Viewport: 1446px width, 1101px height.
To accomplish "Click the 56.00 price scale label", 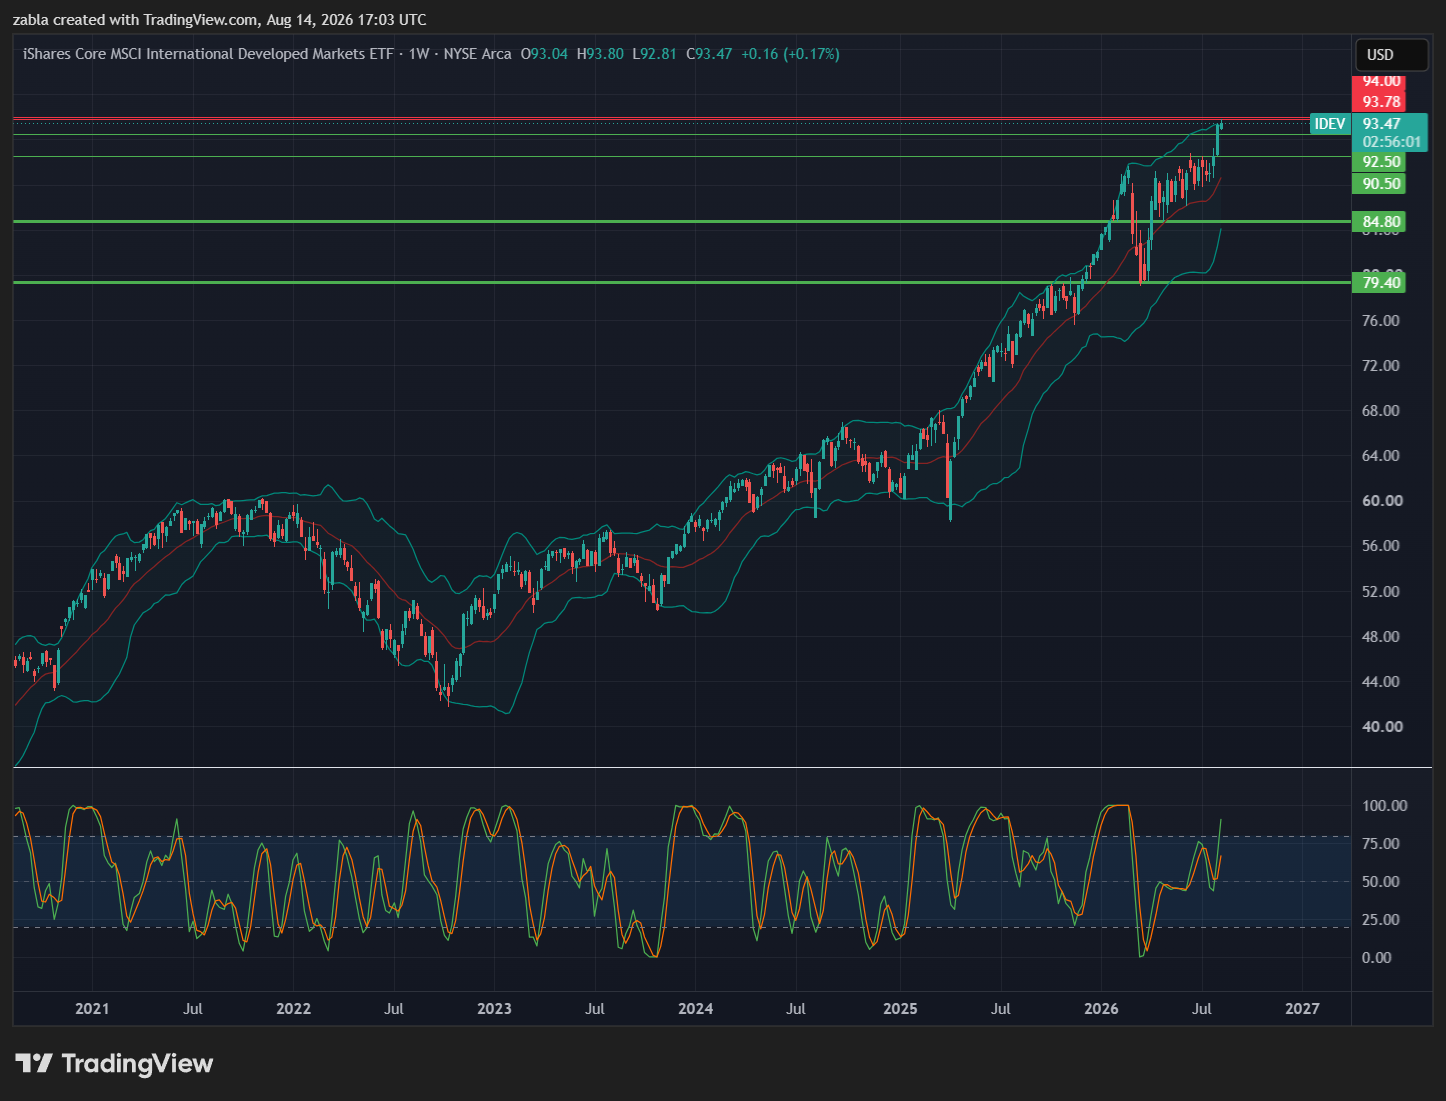I will click(1381, 546).
